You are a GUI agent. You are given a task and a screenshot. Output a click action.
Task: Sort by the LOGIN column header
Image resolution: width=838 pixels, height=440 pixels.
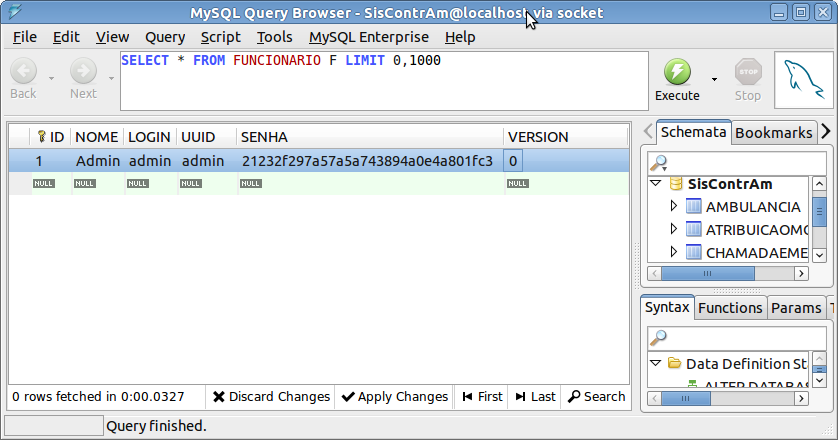[x=149, y=137]
